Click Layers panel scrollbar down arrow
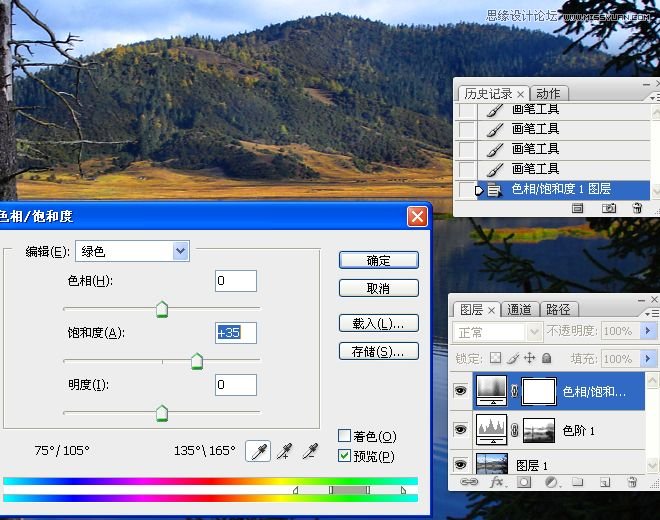 [x=652, y=465]
